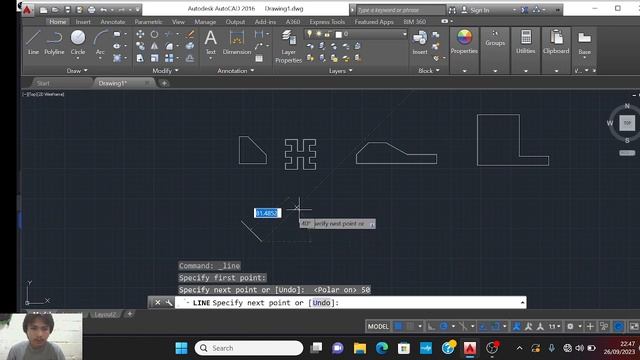Screen dimensions: 640x360
Task: Click Sign In button
Action: 475,10
